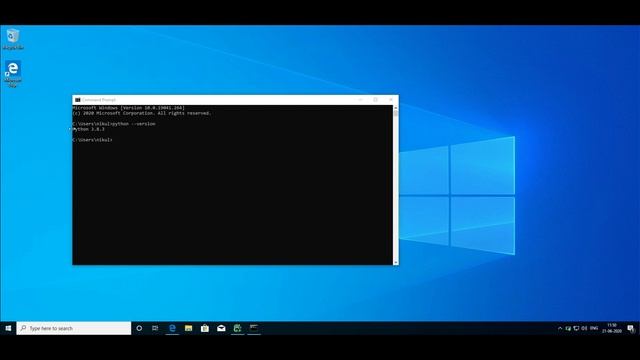Click the Command Prompt scrollbar thumb
The width and height of the screenshot is (640, 360).
396,113
